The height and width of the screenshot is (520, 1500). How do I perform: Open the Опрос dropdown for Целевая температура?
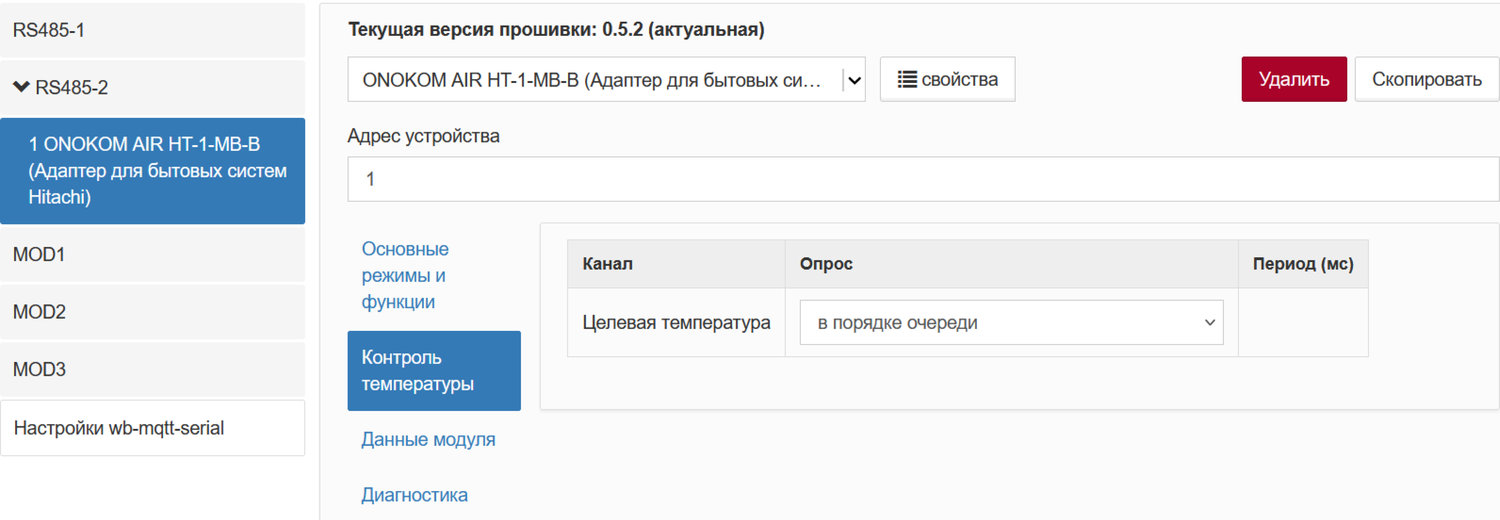click(x=1011, y=323)
